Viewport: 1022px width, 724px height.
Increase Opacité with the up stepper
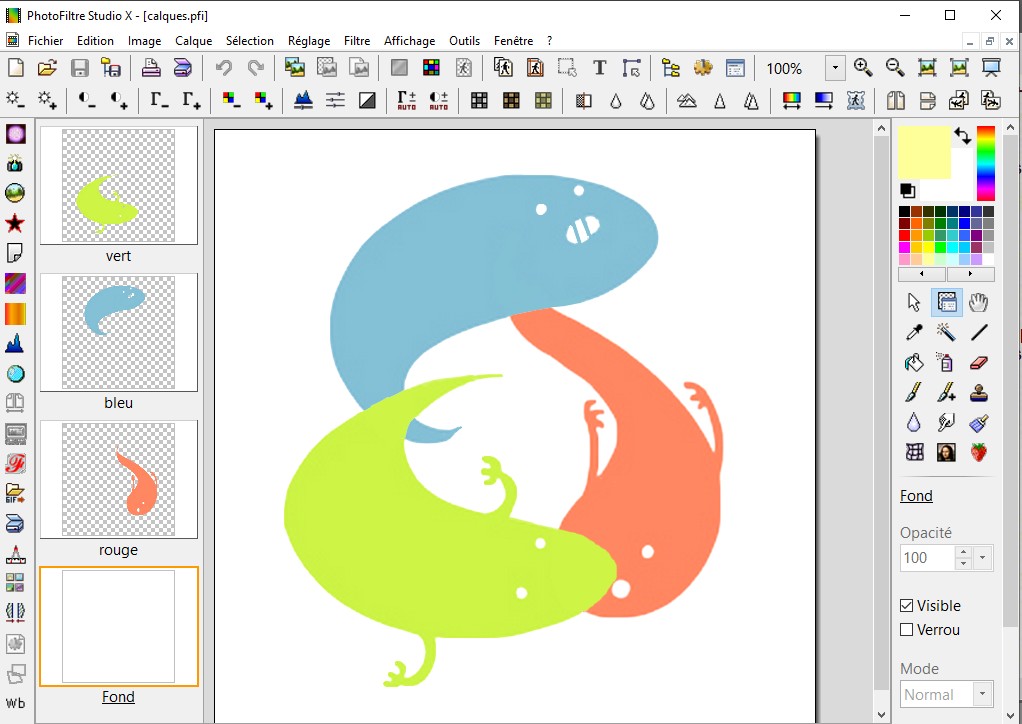tap(963, 552)
